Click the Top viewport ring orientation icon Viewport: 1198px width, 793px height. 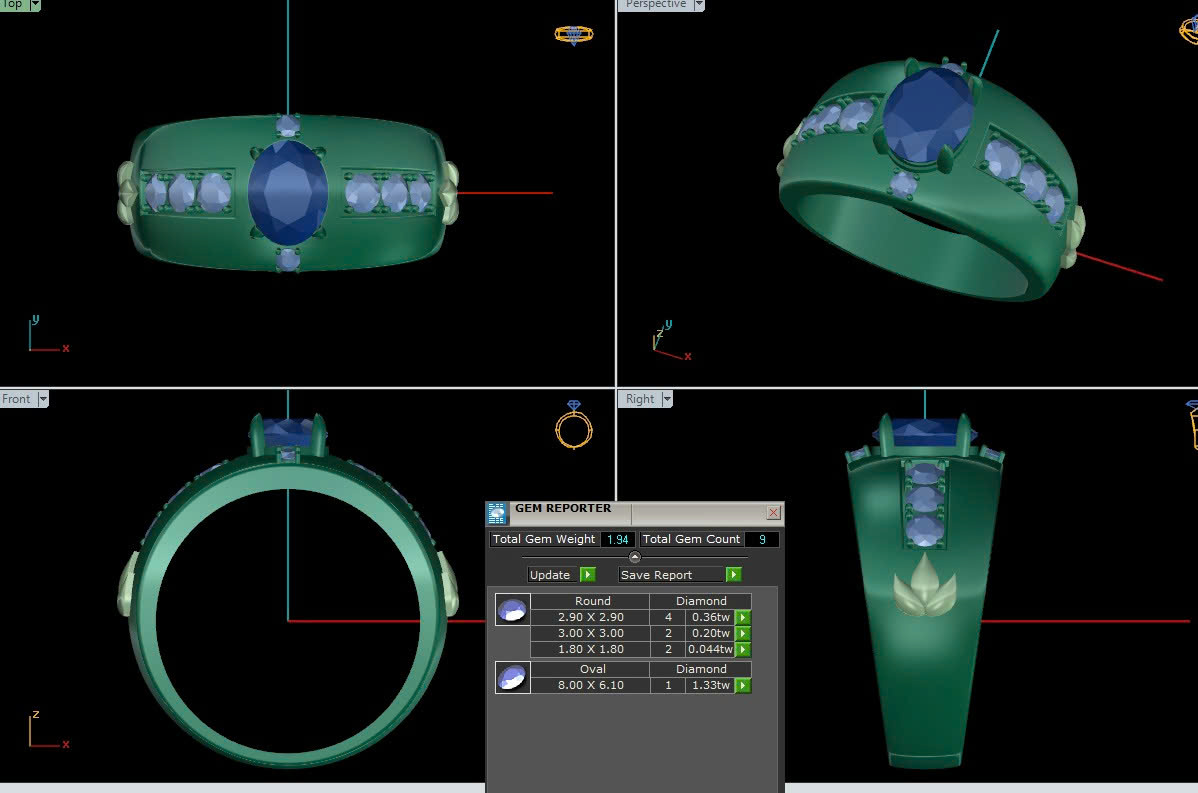pos(574,34)
